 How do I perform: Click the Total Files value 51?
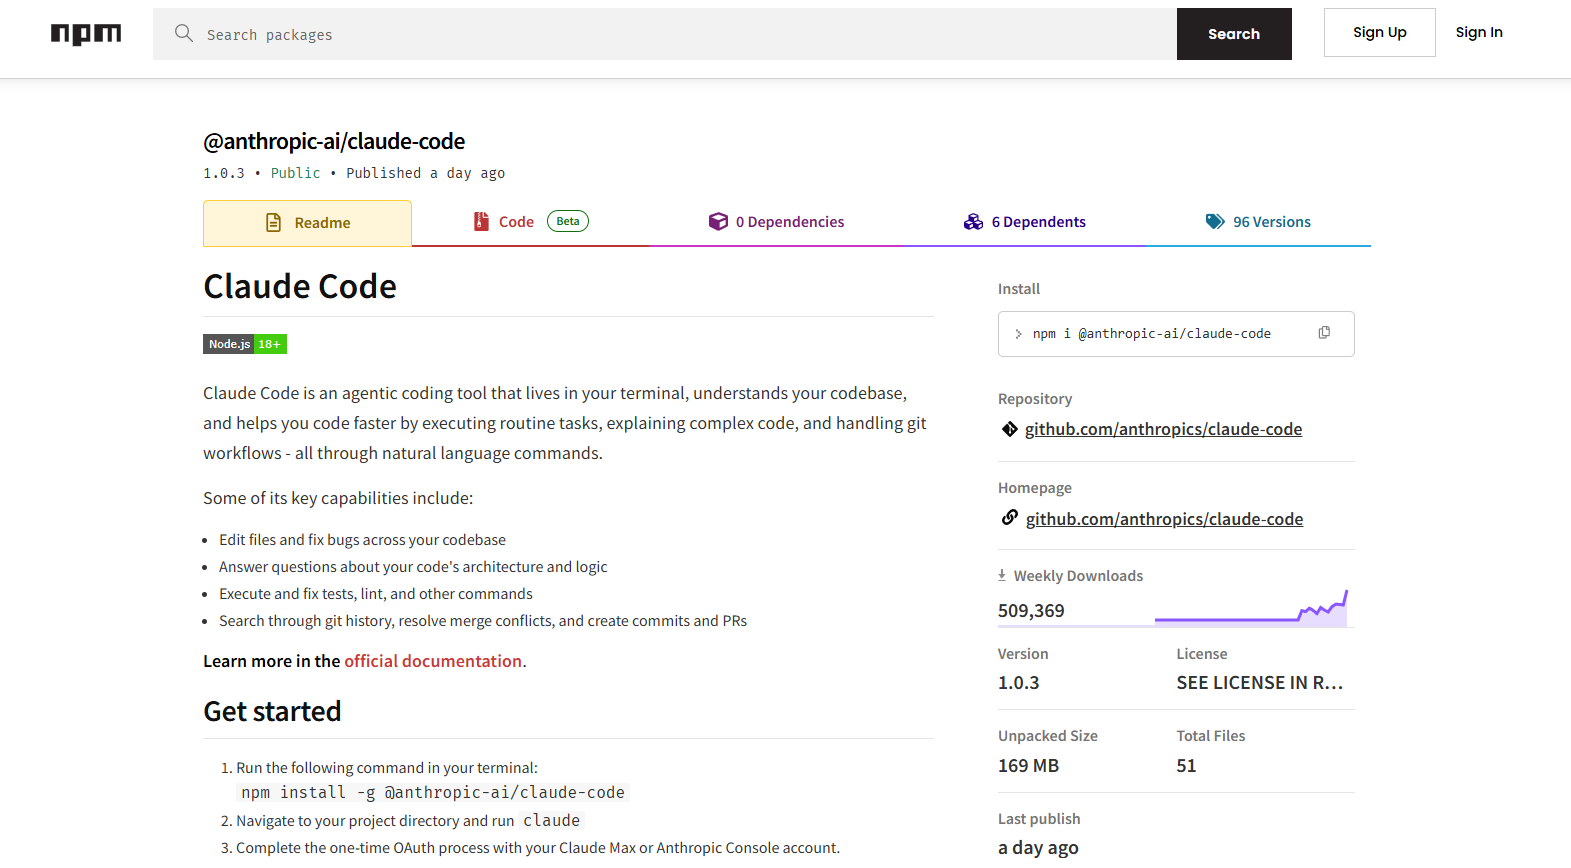(x=1186, y=766)
